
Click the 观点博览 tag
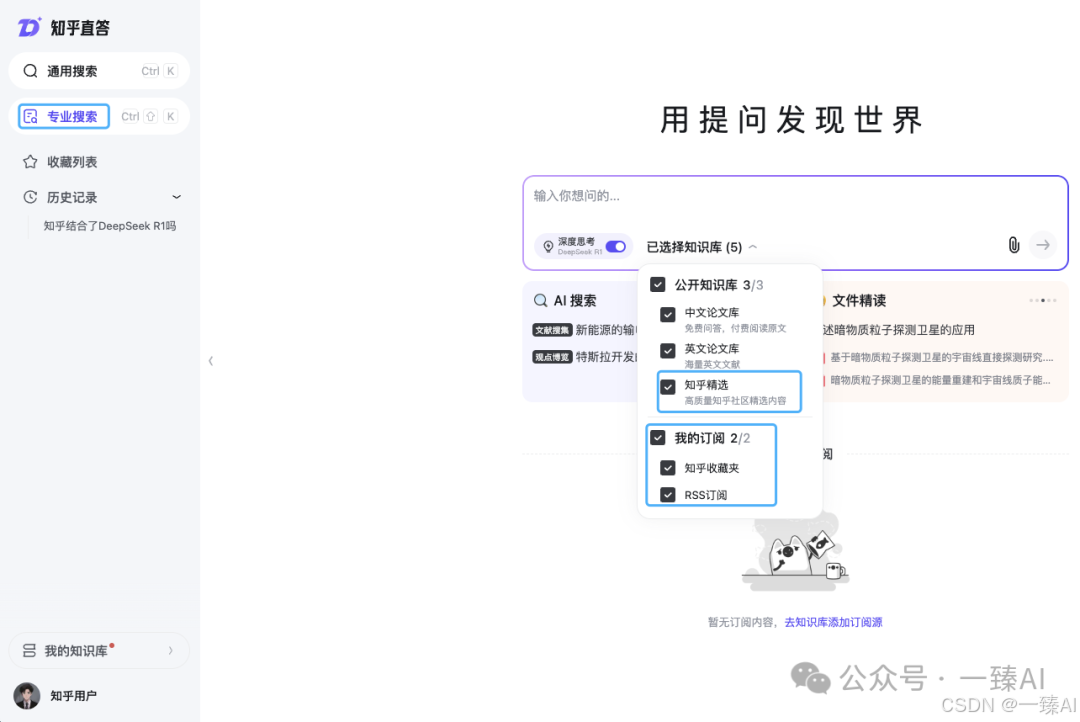552,357
